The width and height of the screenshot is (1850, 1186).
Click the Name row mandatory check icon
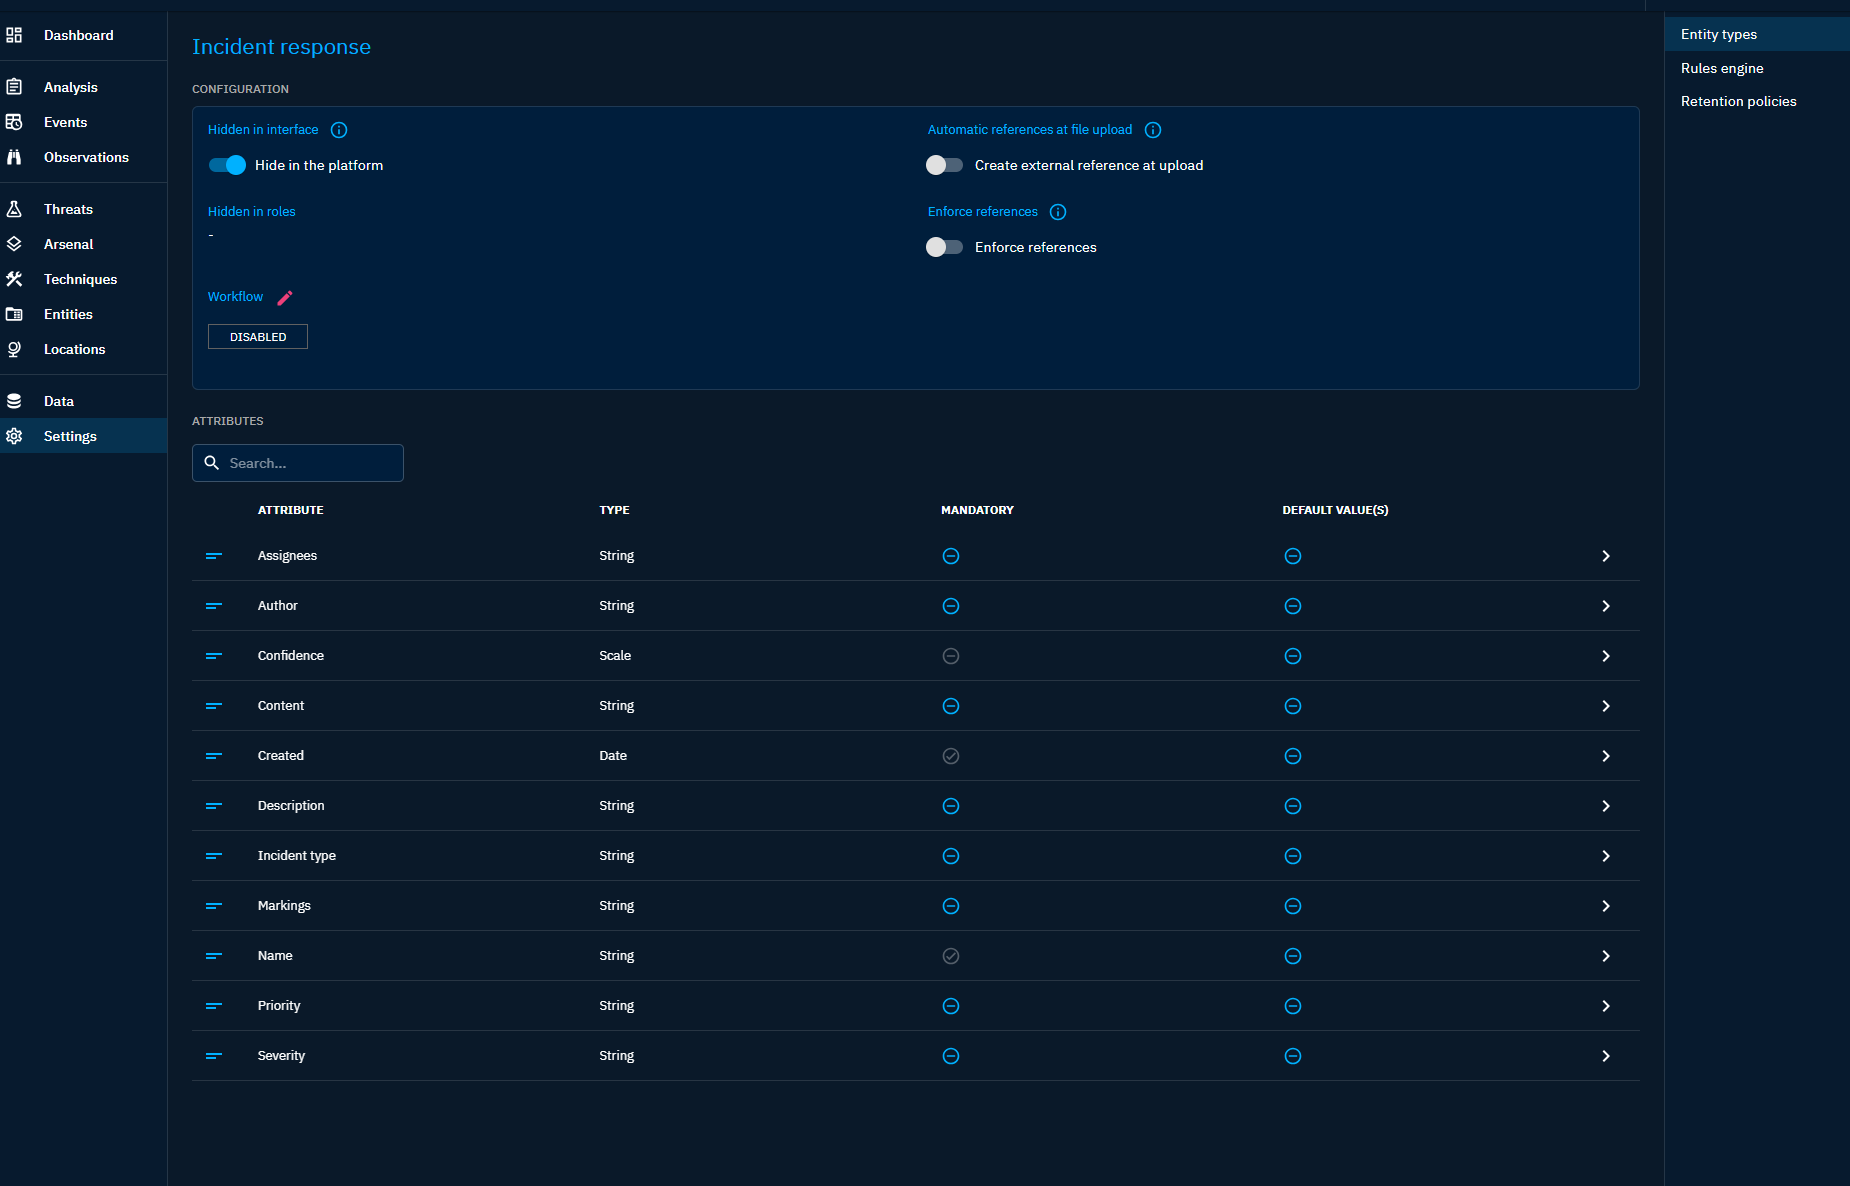click(x=951, y=956)
